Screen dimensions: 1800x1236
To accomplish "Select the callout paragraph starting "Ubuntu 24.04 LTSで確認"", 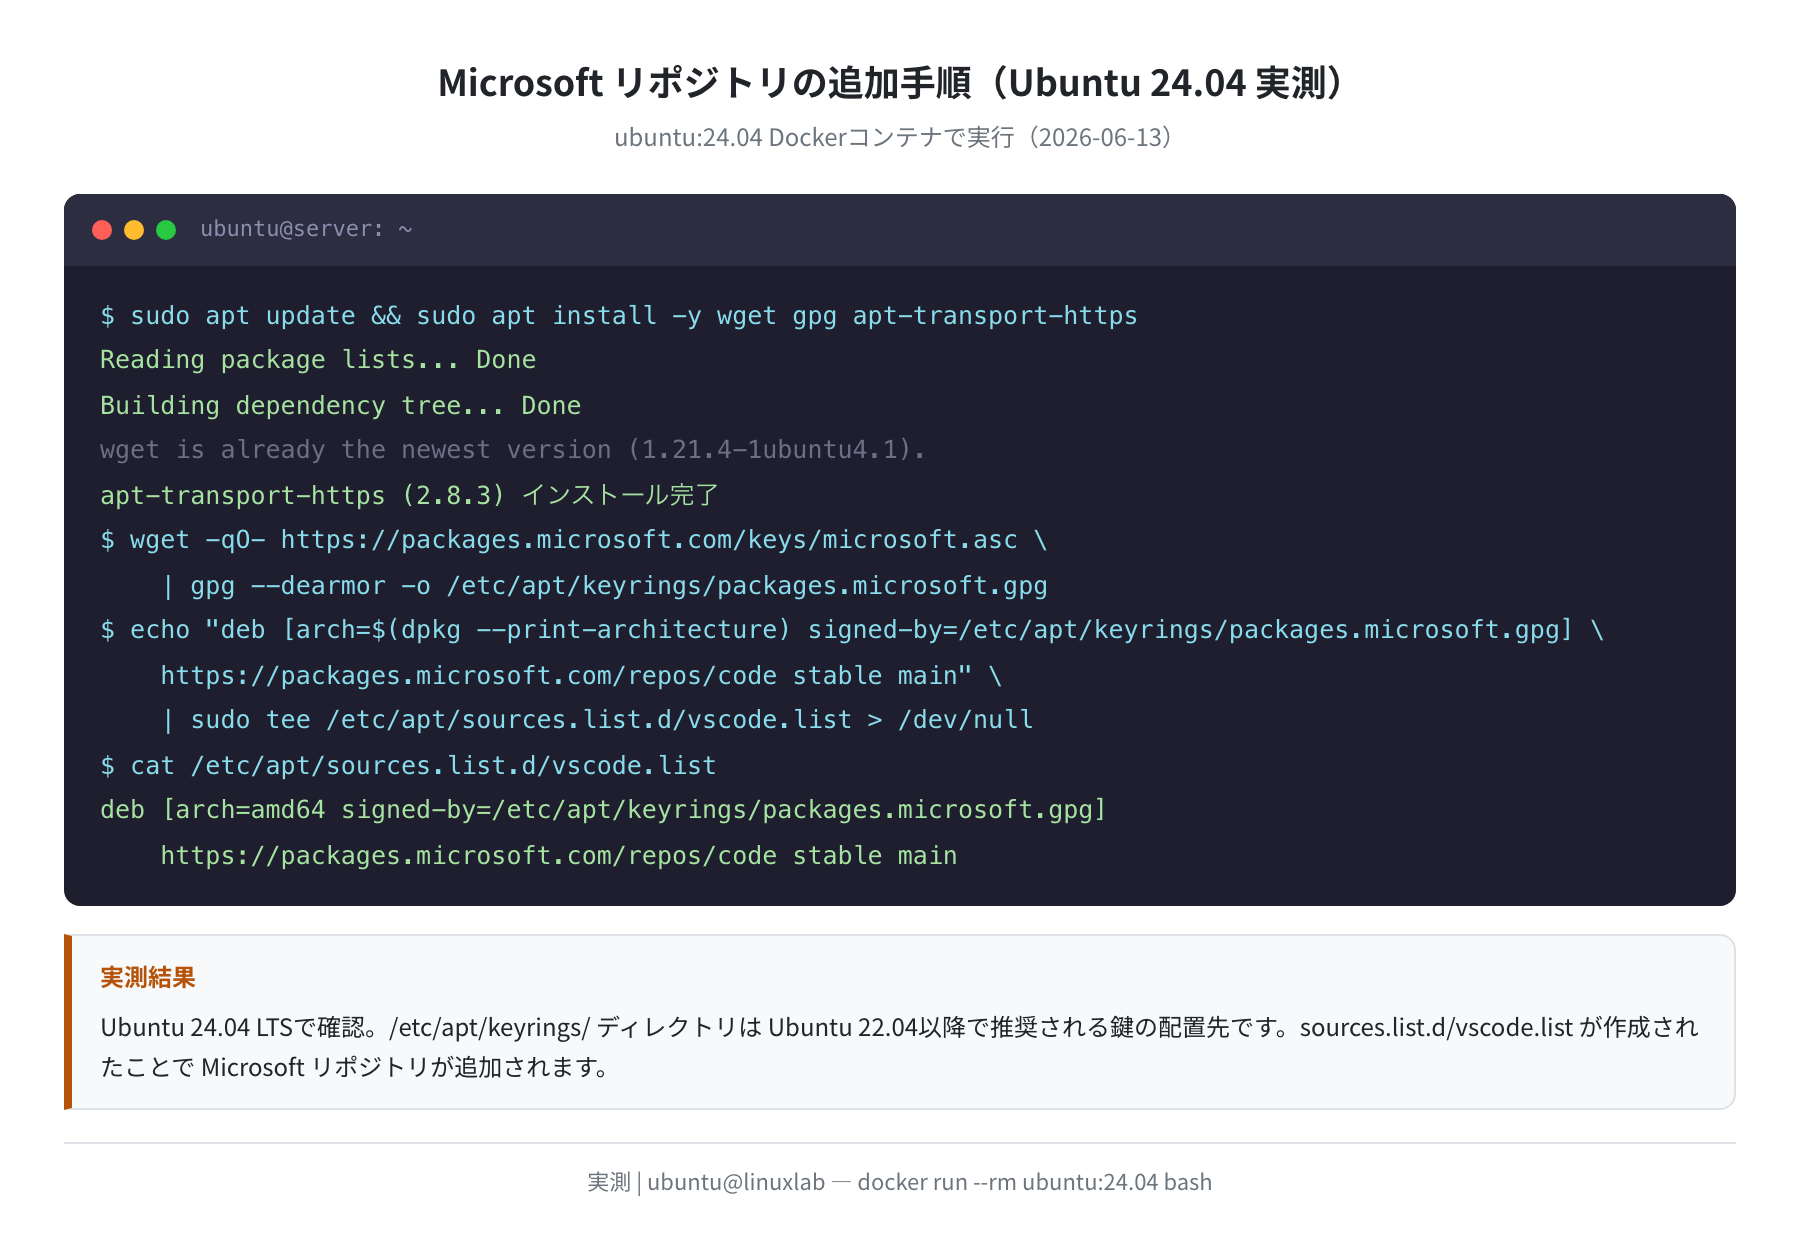I will coord(899,1047).
